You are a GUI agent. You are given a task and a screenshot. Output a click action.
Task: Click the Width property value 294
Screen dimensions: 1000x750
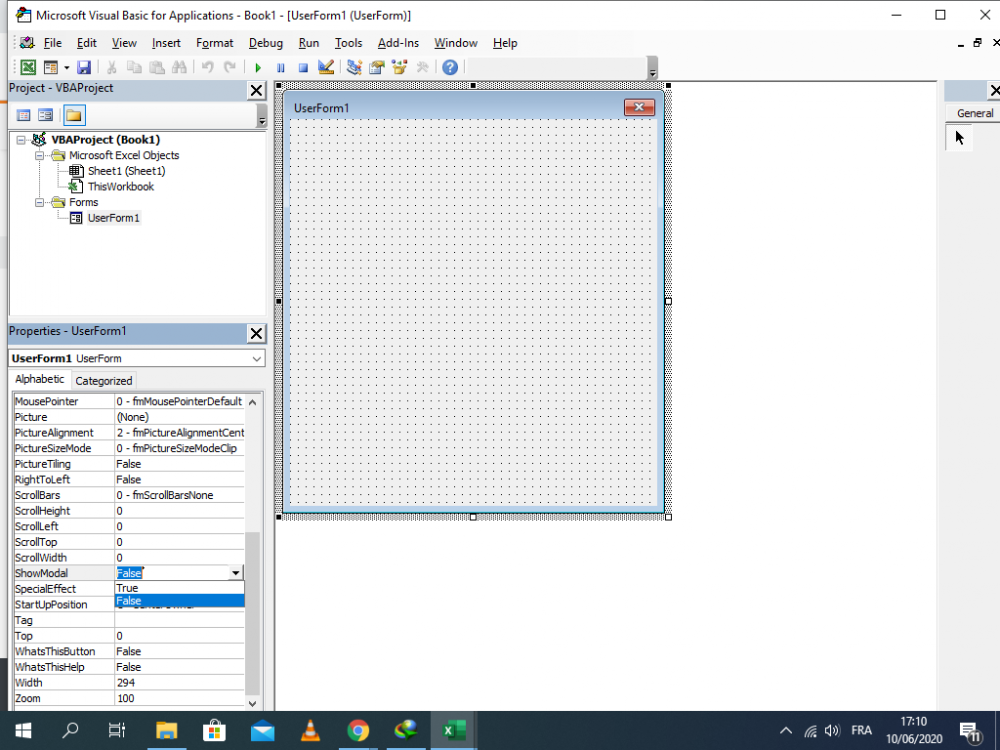pos(179,682)
